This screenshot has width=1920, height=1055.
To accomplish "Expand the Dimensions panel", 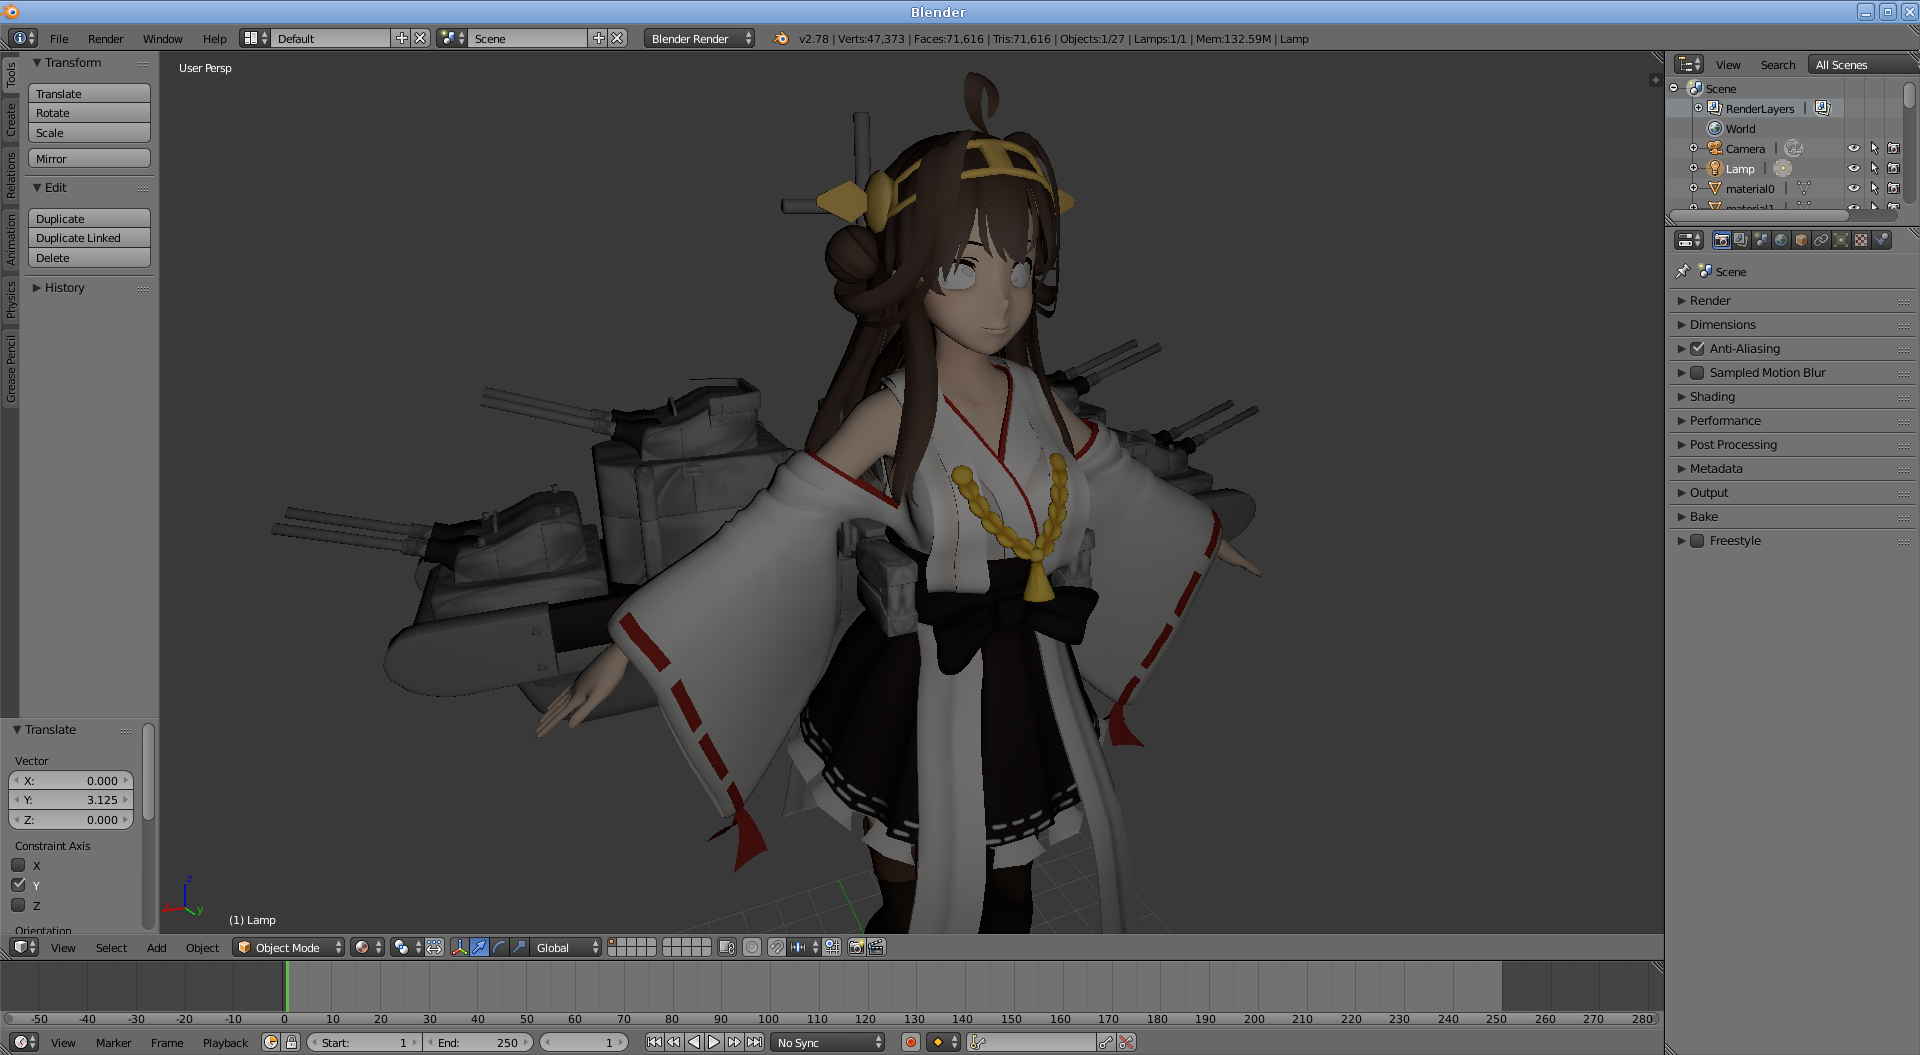I will point(1722,325).
